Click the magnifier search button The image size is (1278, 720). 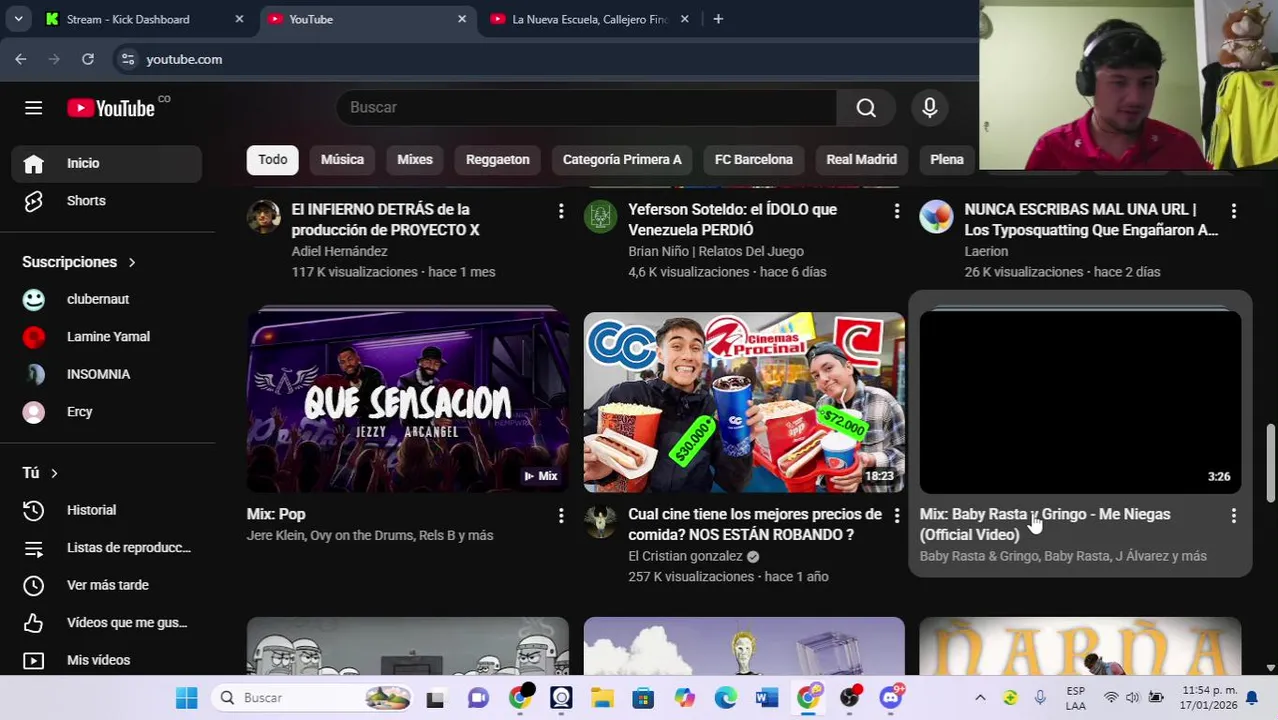click(x=866, y=108)
